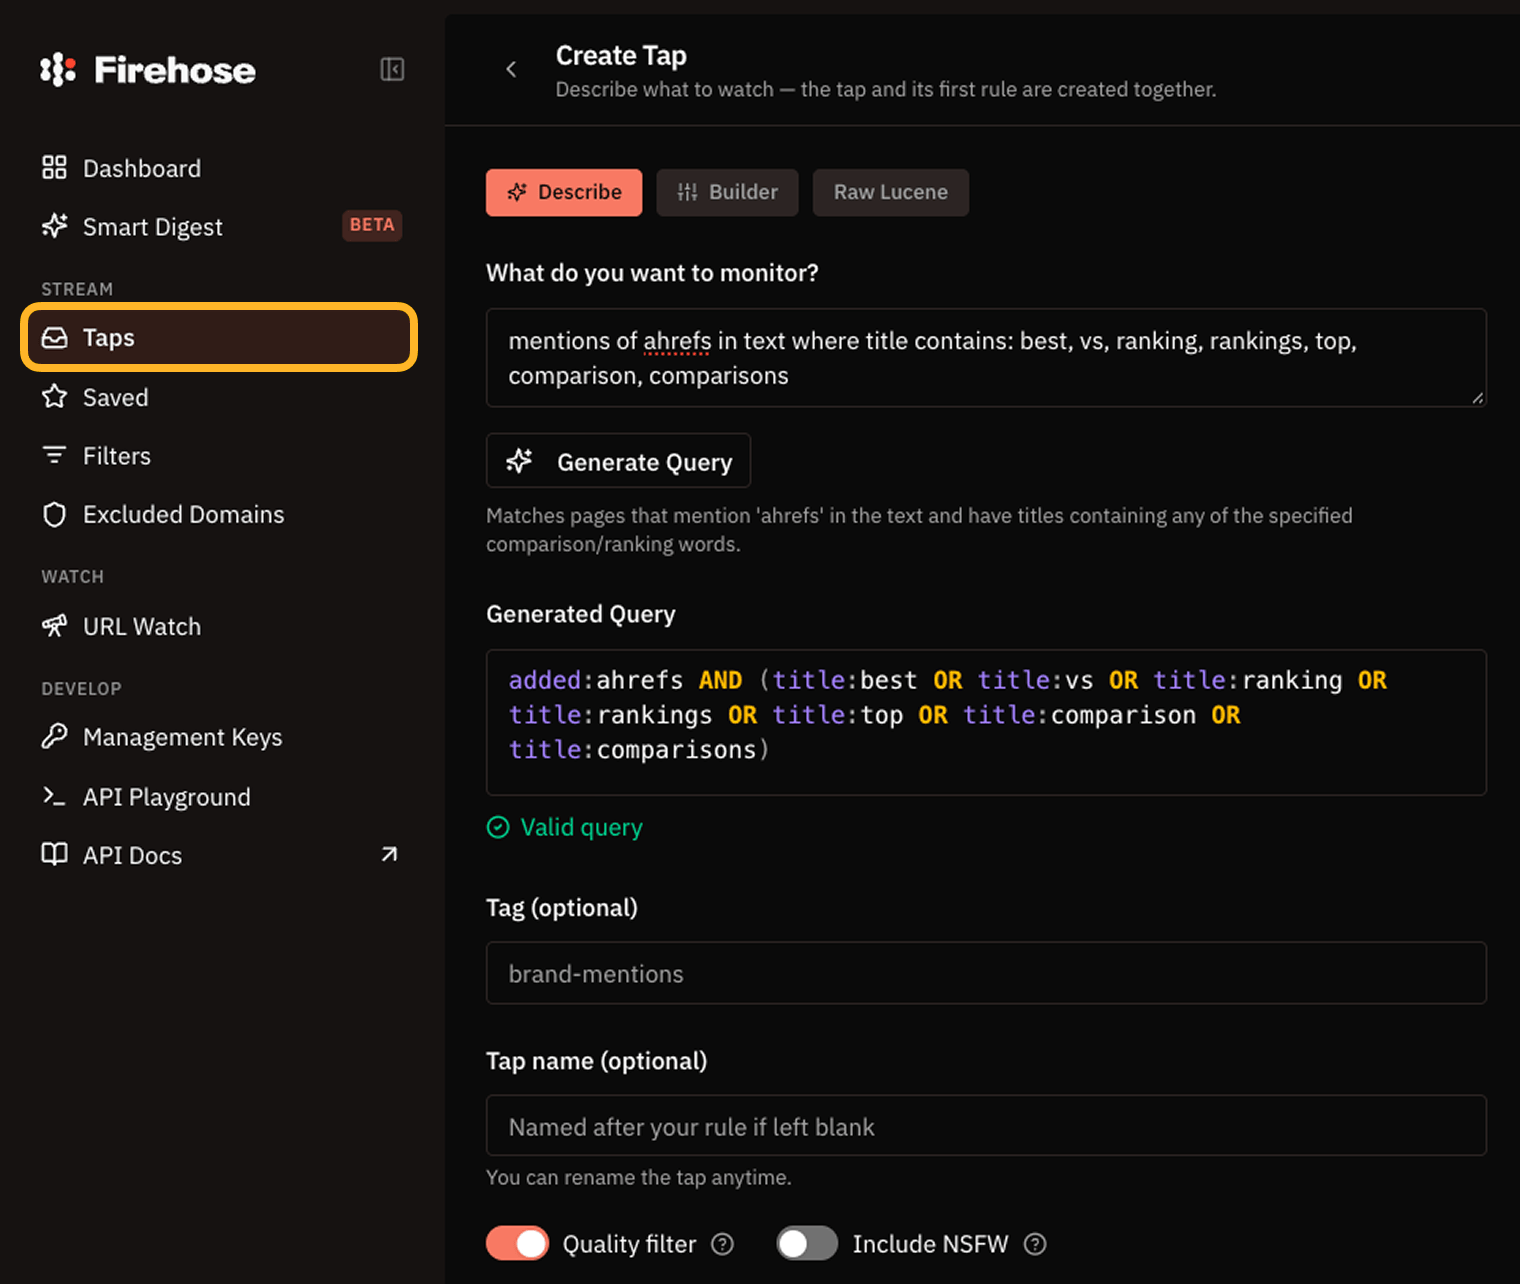This screenshot has height=1284, width=1520.
Task: Click the API Docs external arrow icon
Action: 390,854
